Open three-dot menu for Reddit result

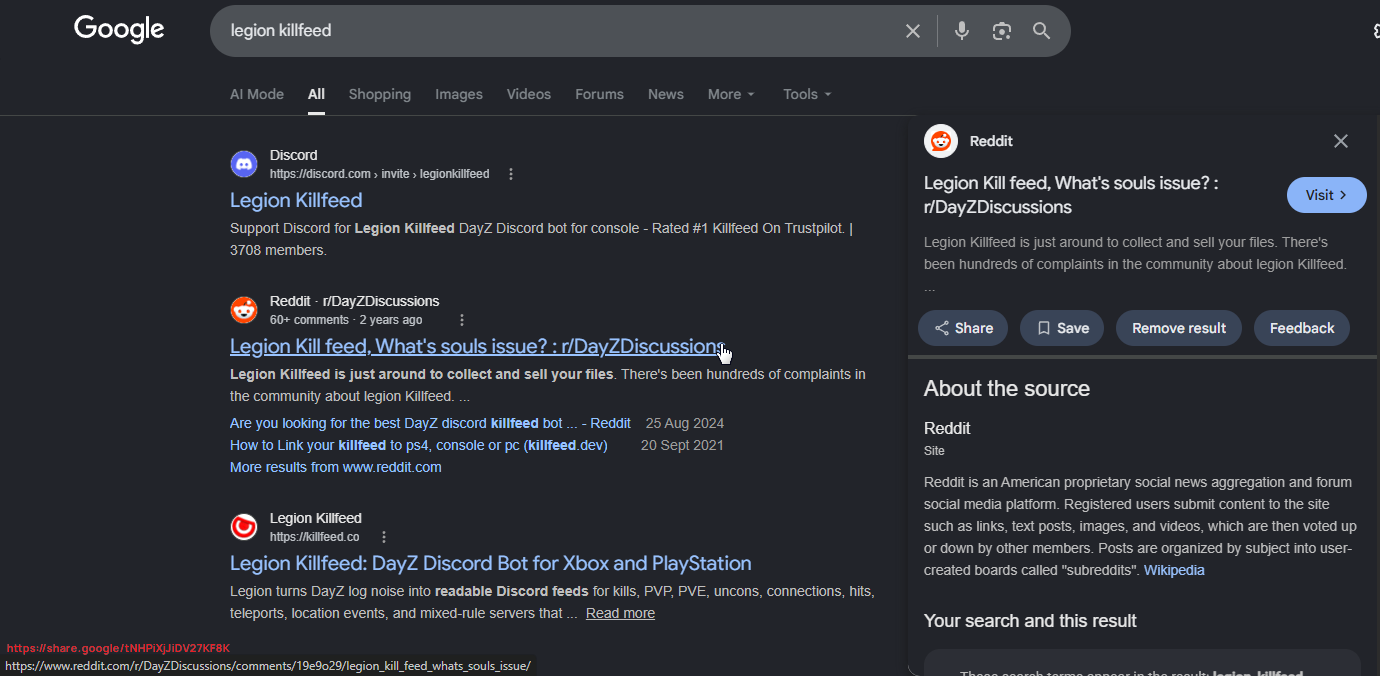click(462, 320)
